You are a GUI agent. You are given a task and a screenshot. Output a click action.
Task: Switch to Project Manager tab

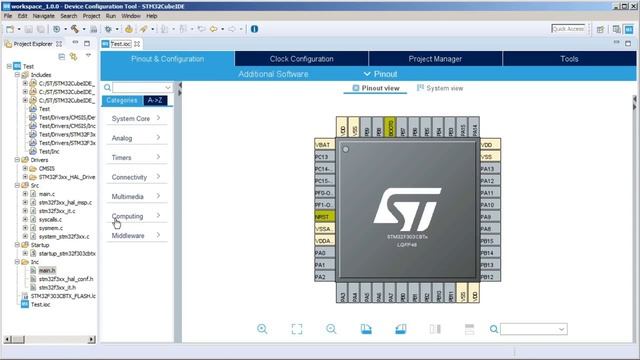tap(435, 59)
